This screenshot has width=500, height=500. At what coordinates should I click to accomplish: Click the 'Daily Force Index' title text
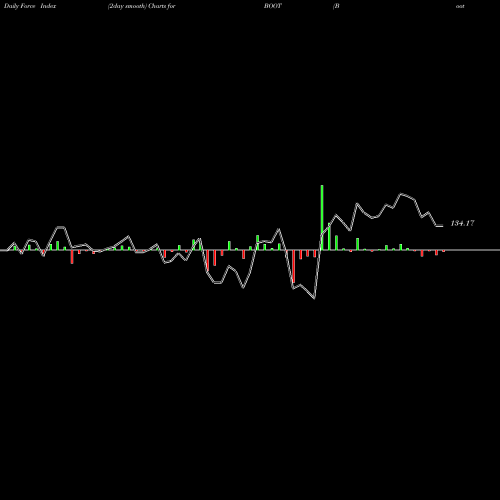(30, 6)
